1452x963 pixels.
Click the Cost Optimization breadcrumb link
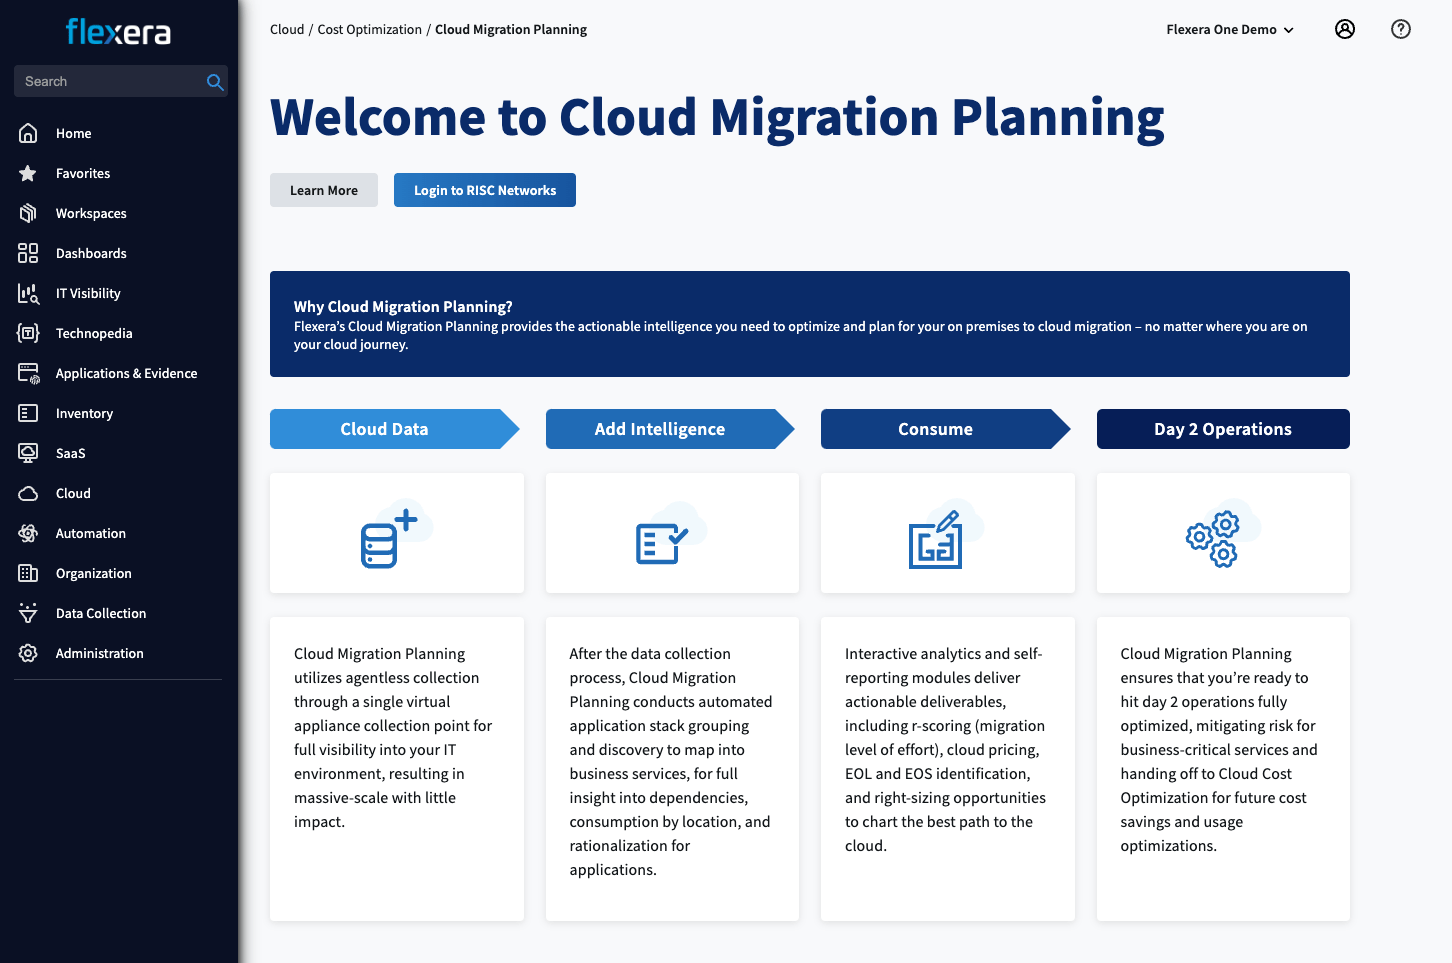(369, 30)
